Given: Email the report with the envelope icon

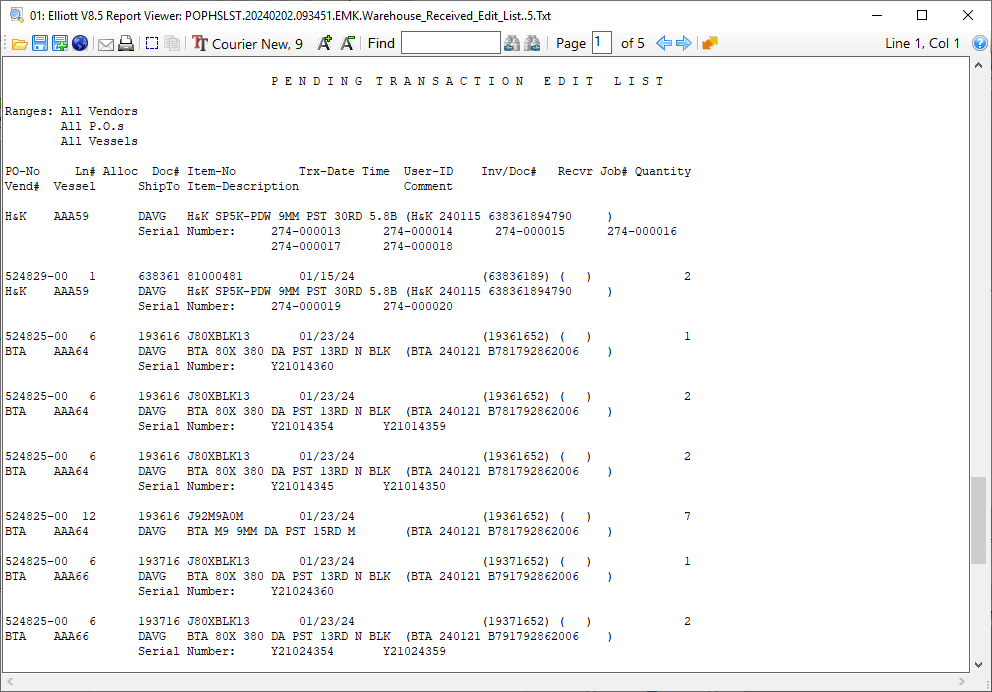Looking at the screenshot, I should 106,44.
